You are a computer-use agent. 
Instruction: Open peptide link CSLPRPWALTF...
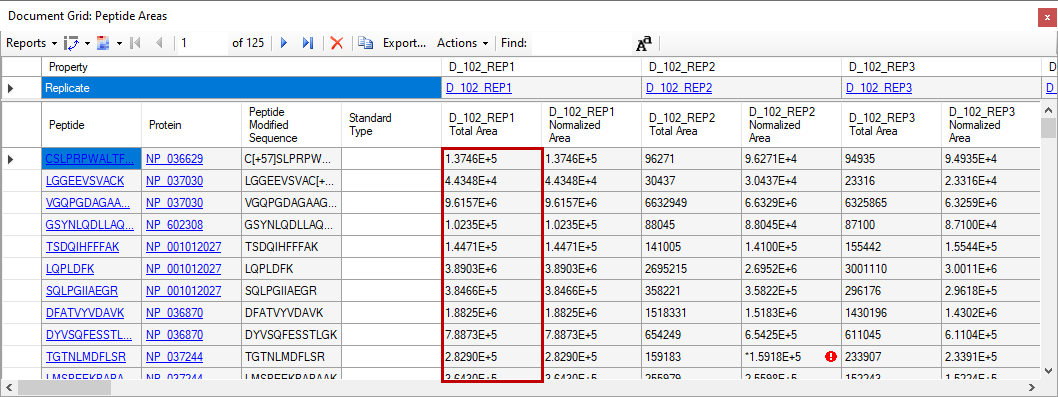coord(90,159)
